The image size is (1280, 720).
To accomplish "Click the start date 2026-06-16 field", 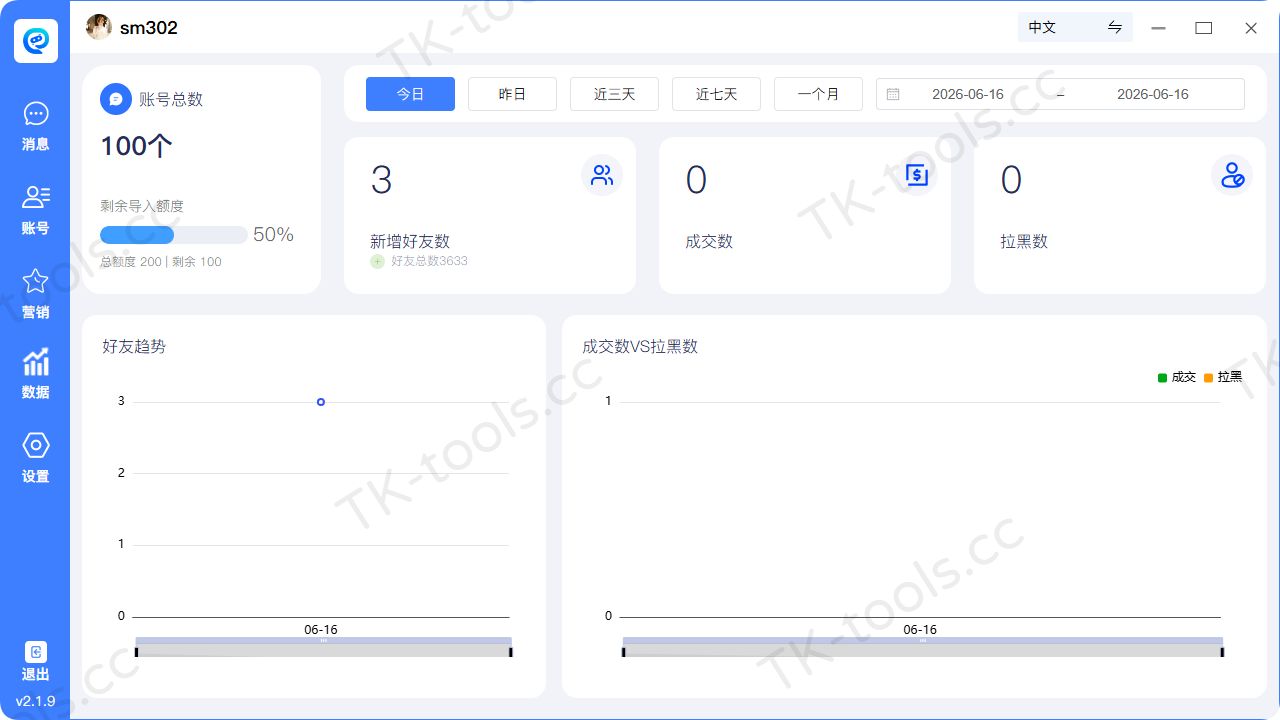I will (968, 94).
